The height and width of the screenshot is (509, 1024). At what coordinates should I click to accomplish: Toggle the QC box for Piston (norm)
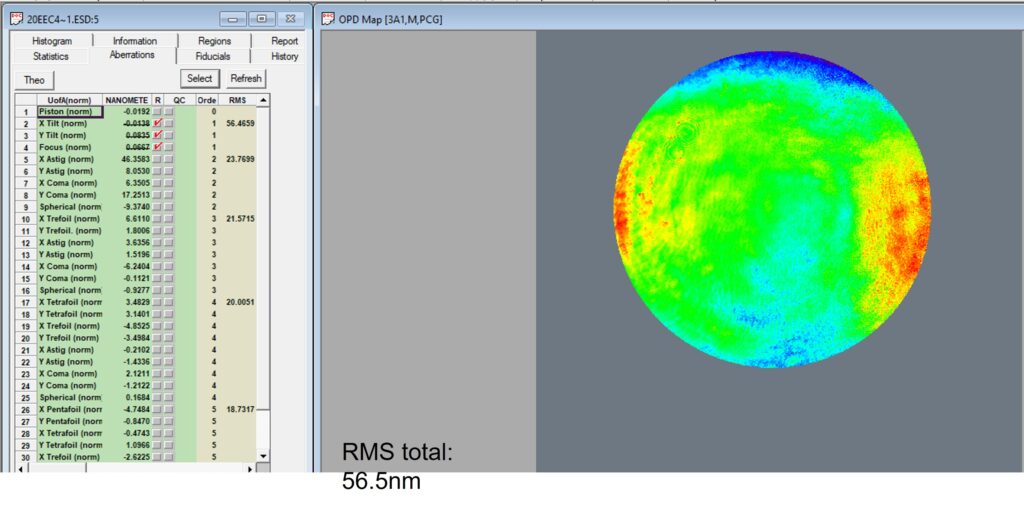click(x=169, y=112)
